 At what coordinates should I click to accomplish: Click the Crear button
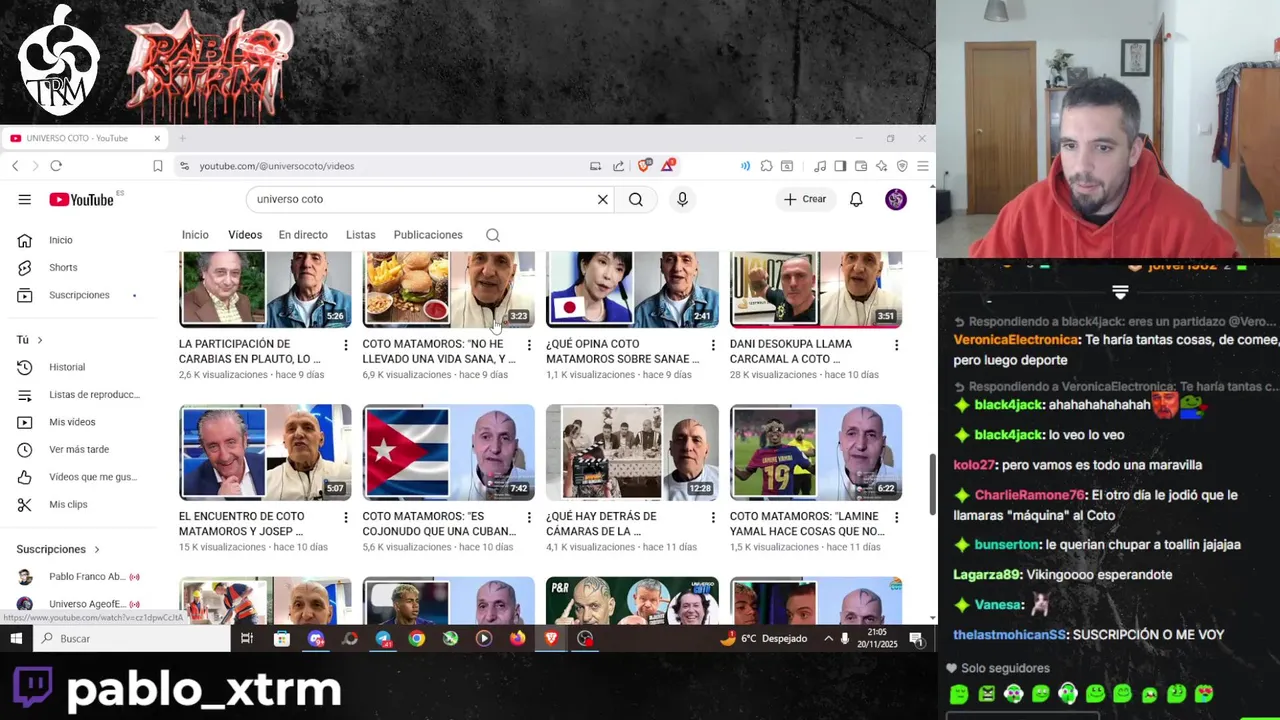pyautogui.click(x=805, y=199)
